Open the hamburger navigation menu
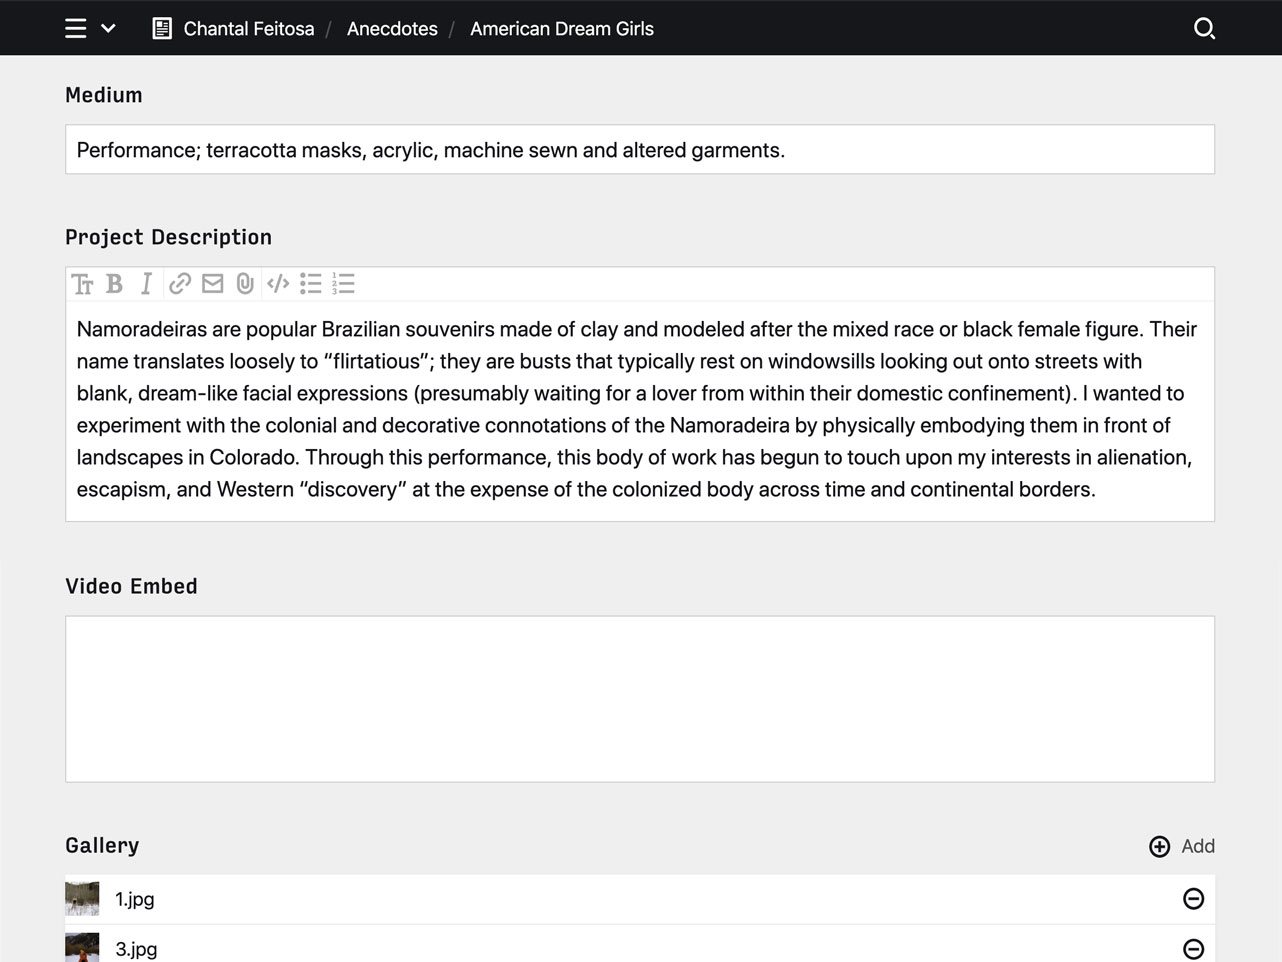 75,28
